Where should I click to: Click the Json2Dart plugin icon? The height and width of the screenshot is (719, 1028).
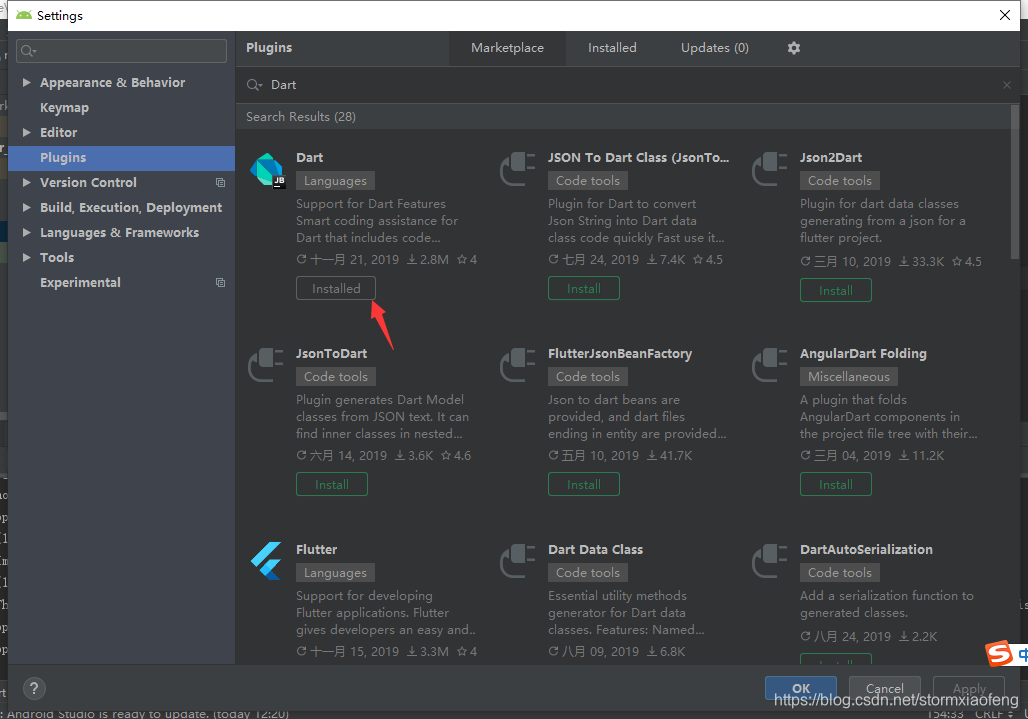(770, 169)
